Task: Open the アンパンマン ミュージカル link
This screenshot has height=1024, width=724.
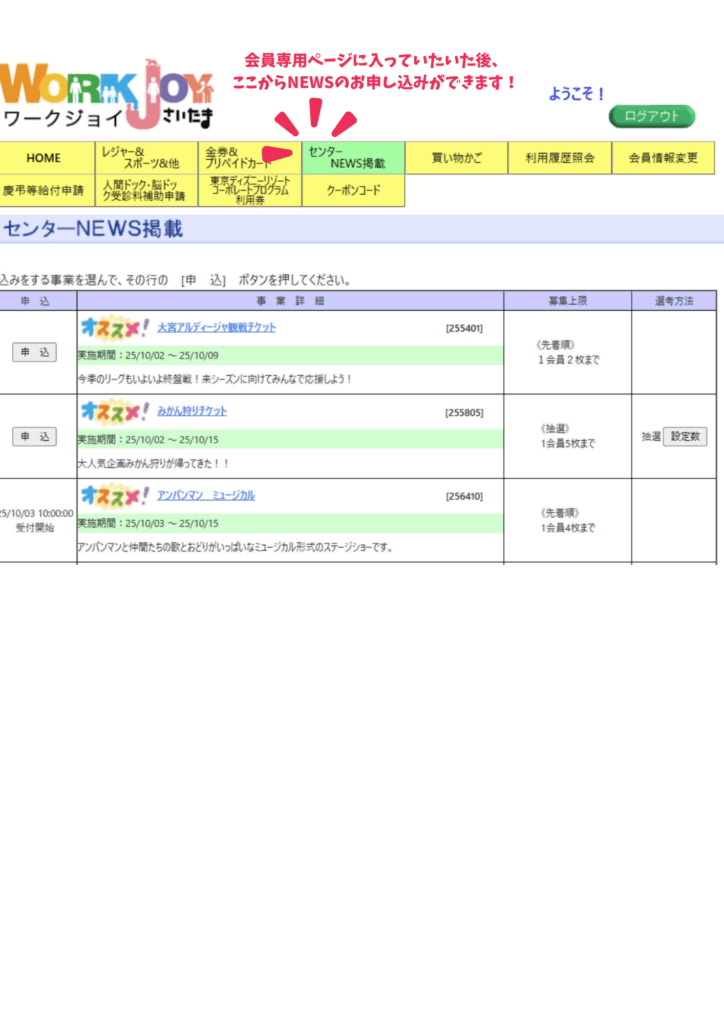Action: click(206, 495)
